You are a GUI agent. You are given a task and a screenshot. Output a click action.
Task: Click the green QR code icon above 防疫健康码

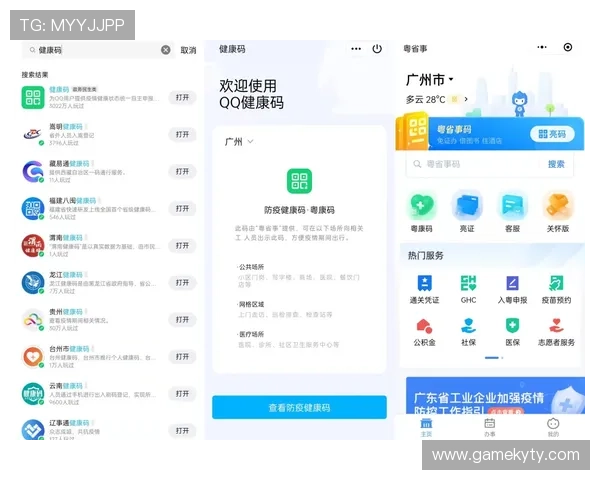[299, 181]
